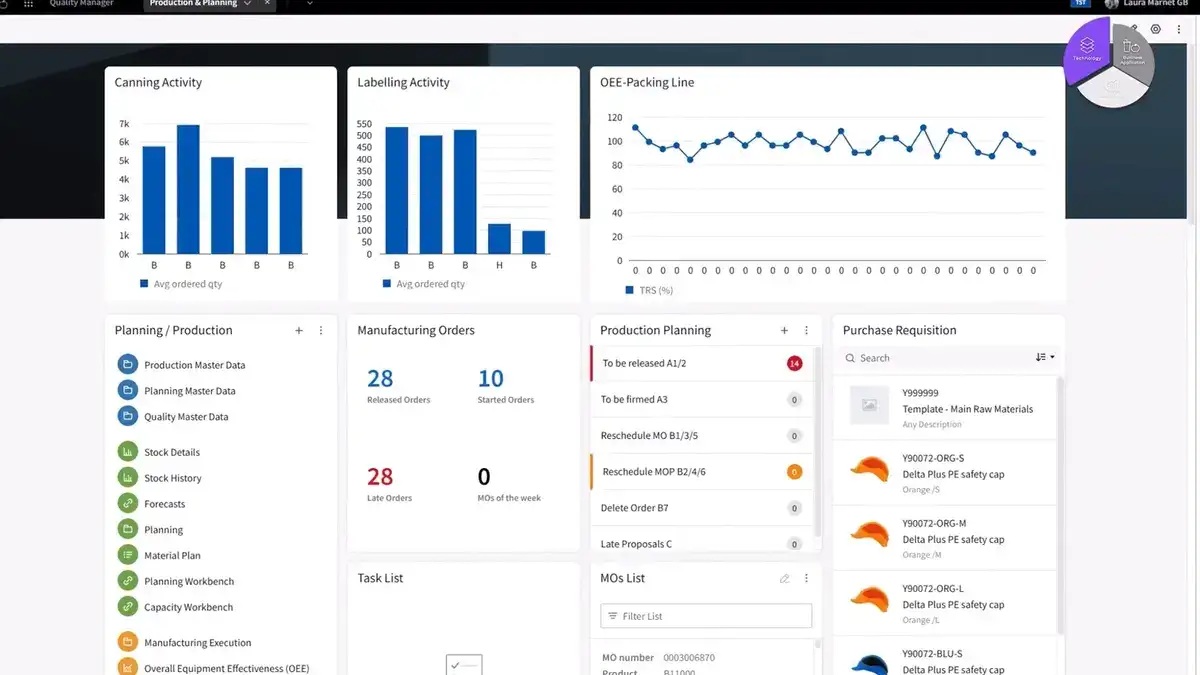The width and height of the screenshot is (1200, 675).
Task: Open the Planning / Production options menu
Action: (321, 330)
